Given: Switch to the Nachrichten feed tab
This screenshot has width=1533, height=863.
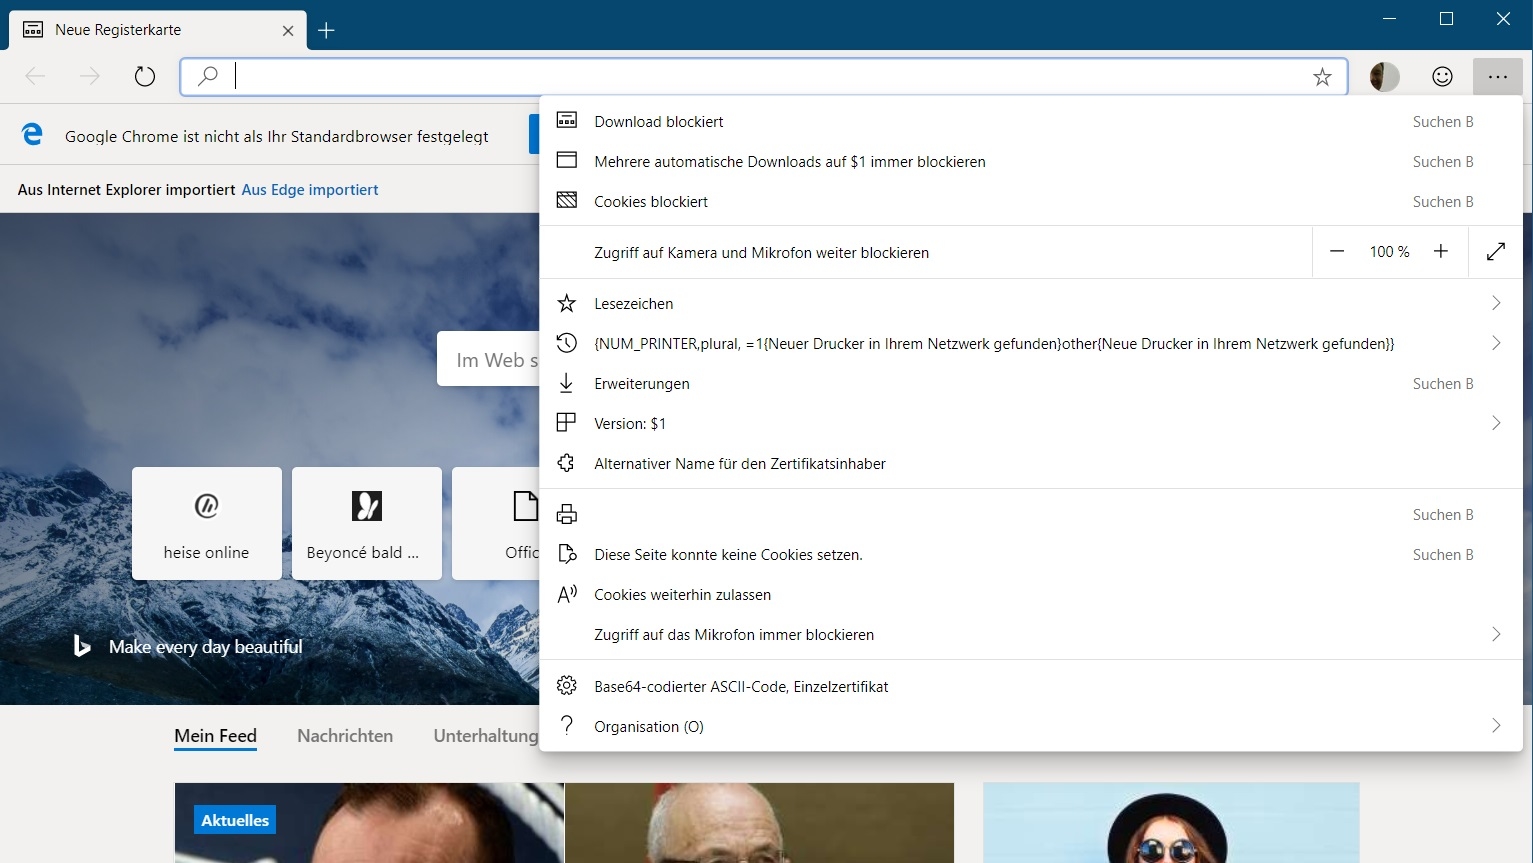Looking at the screenshot, I should tap(345, 736).
